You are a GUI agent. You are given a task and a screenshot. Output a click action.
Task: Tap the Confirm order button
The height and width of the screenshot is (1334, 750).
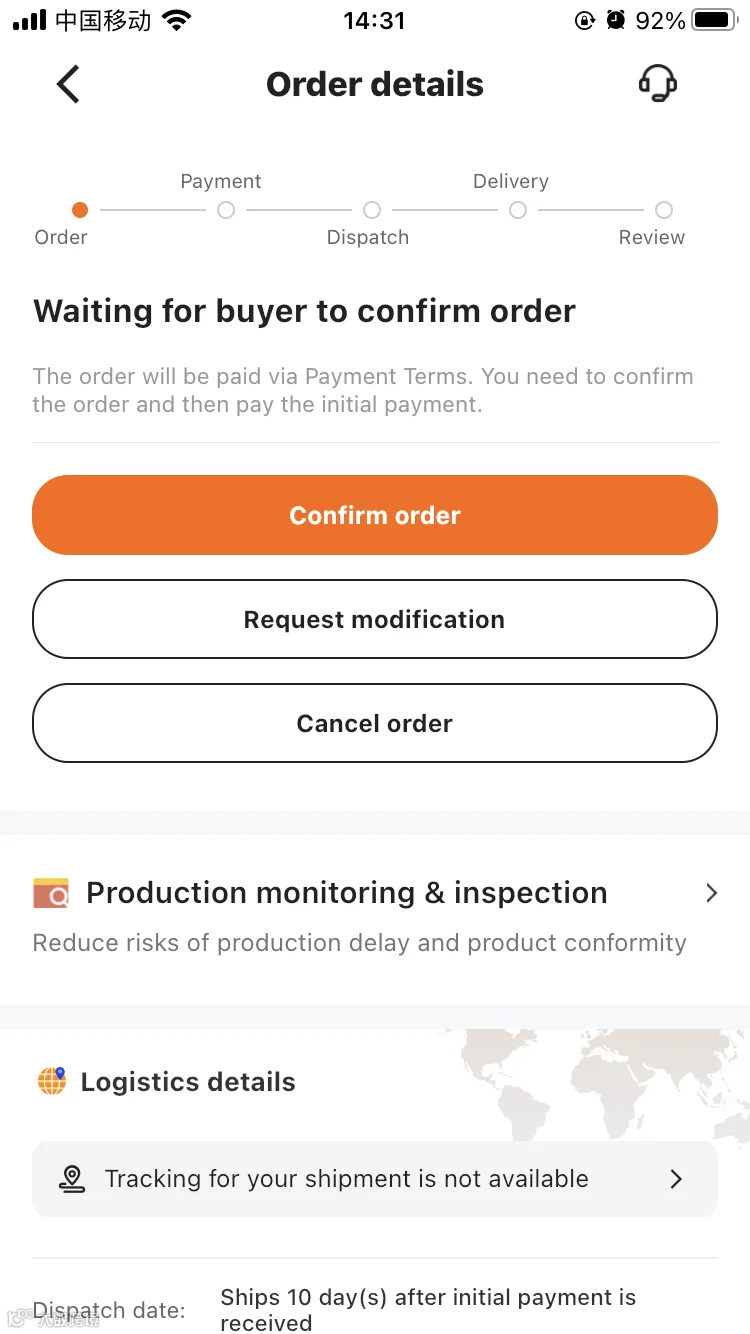pyautogui.click(x=375, y=515)
